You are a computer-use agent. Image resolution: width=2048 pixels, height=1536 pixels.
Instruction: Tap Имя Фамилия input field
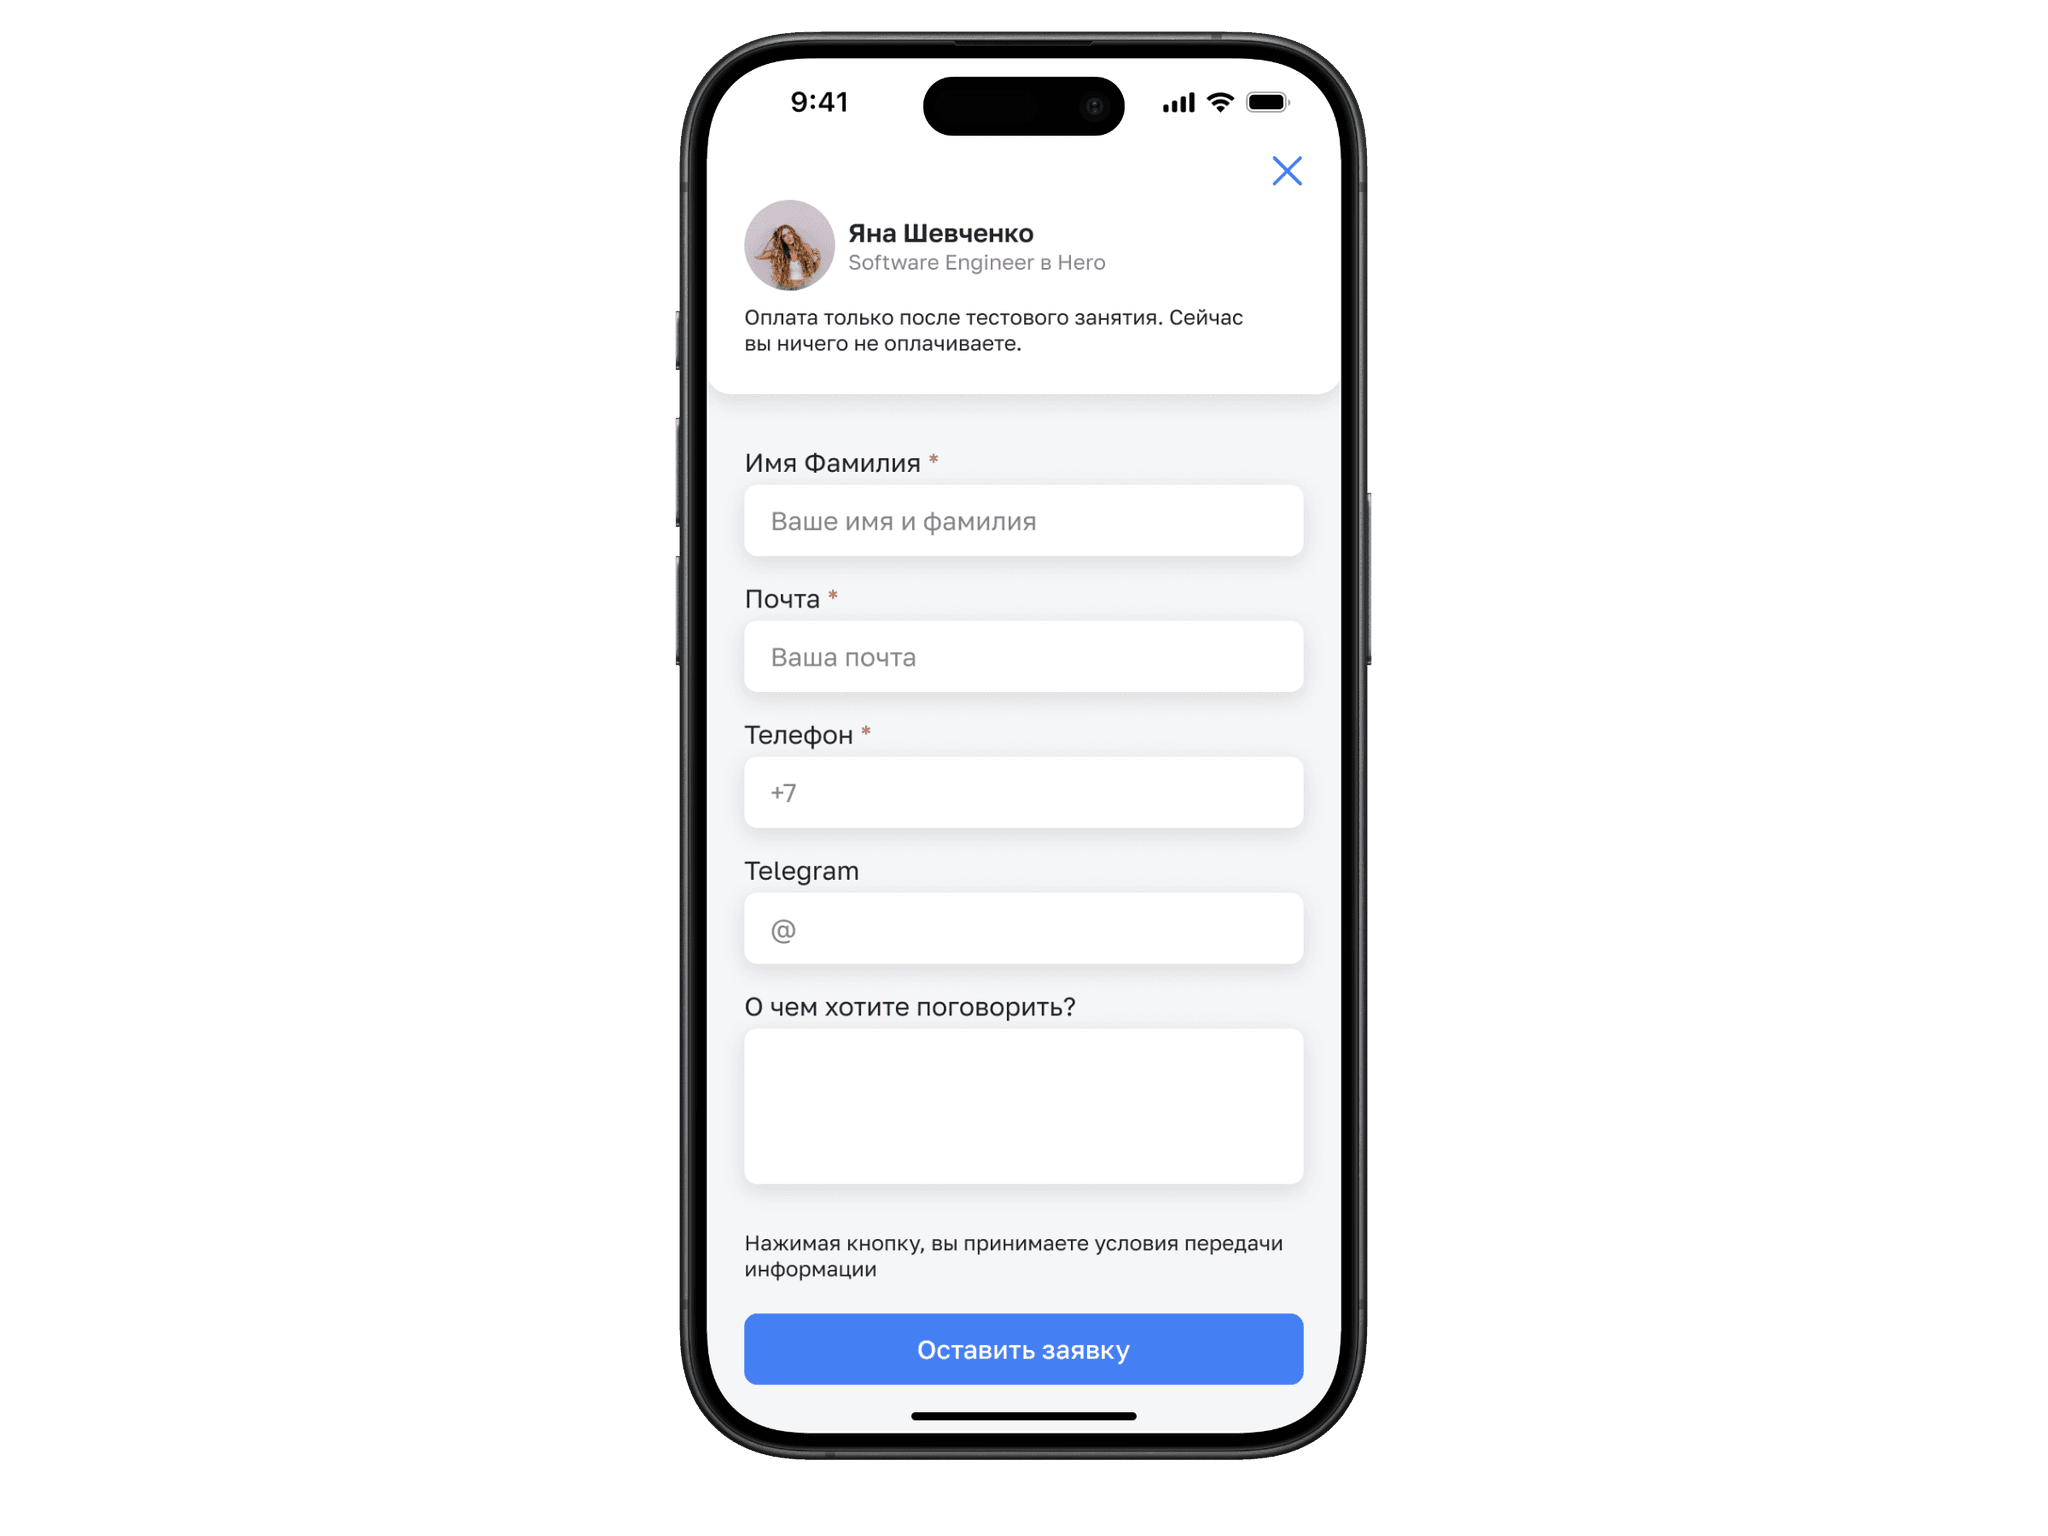tap(1022, 520)
